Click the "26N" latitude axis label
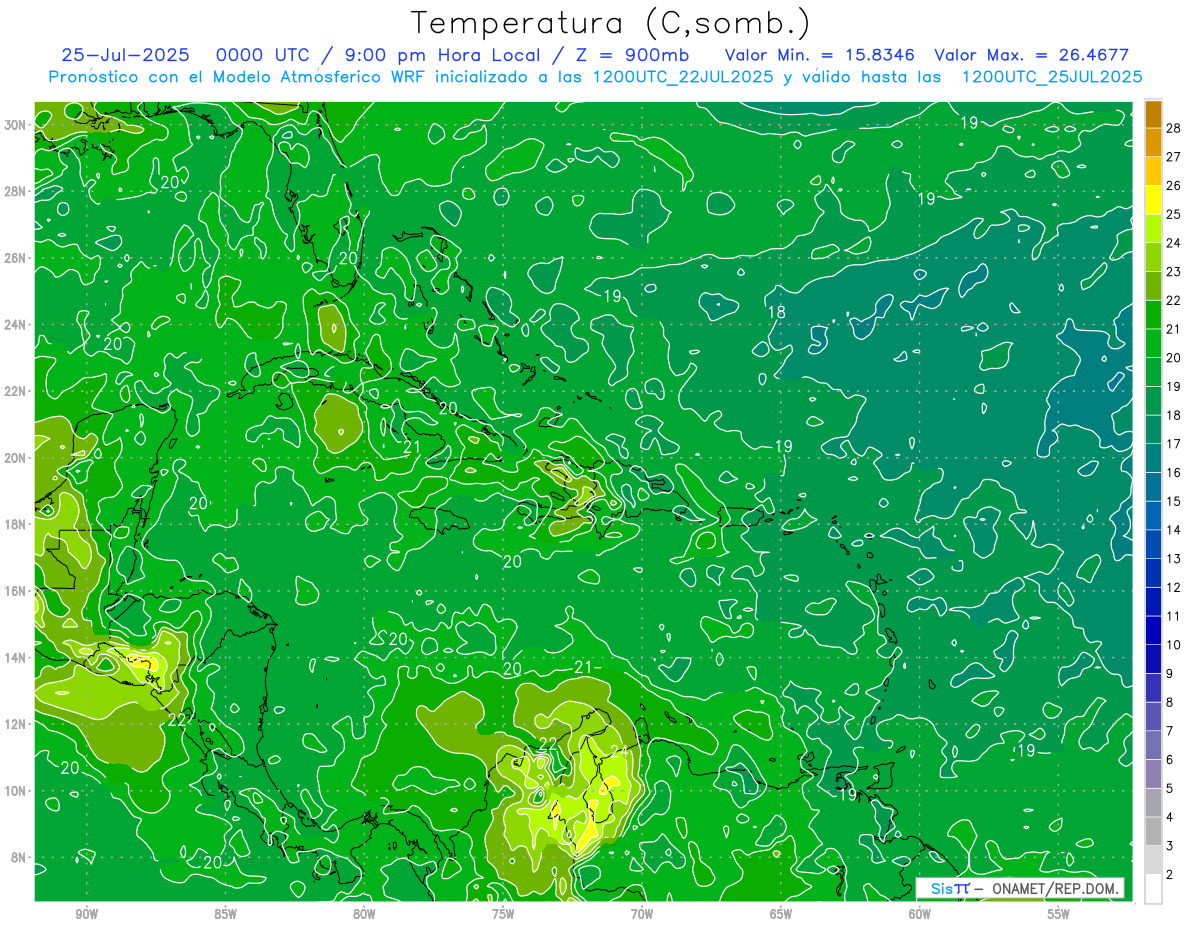This screenshot has height=927, width=1200. tap(14, 258)
